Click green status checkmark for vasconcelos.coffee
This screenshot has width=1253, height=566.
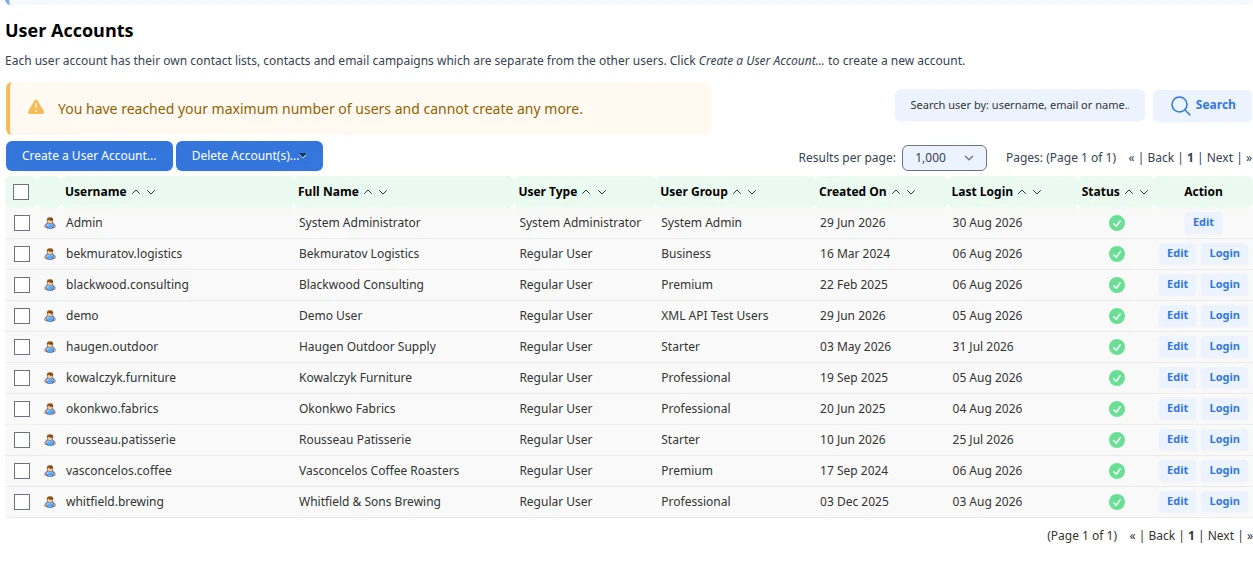[x=1117, y=471]
